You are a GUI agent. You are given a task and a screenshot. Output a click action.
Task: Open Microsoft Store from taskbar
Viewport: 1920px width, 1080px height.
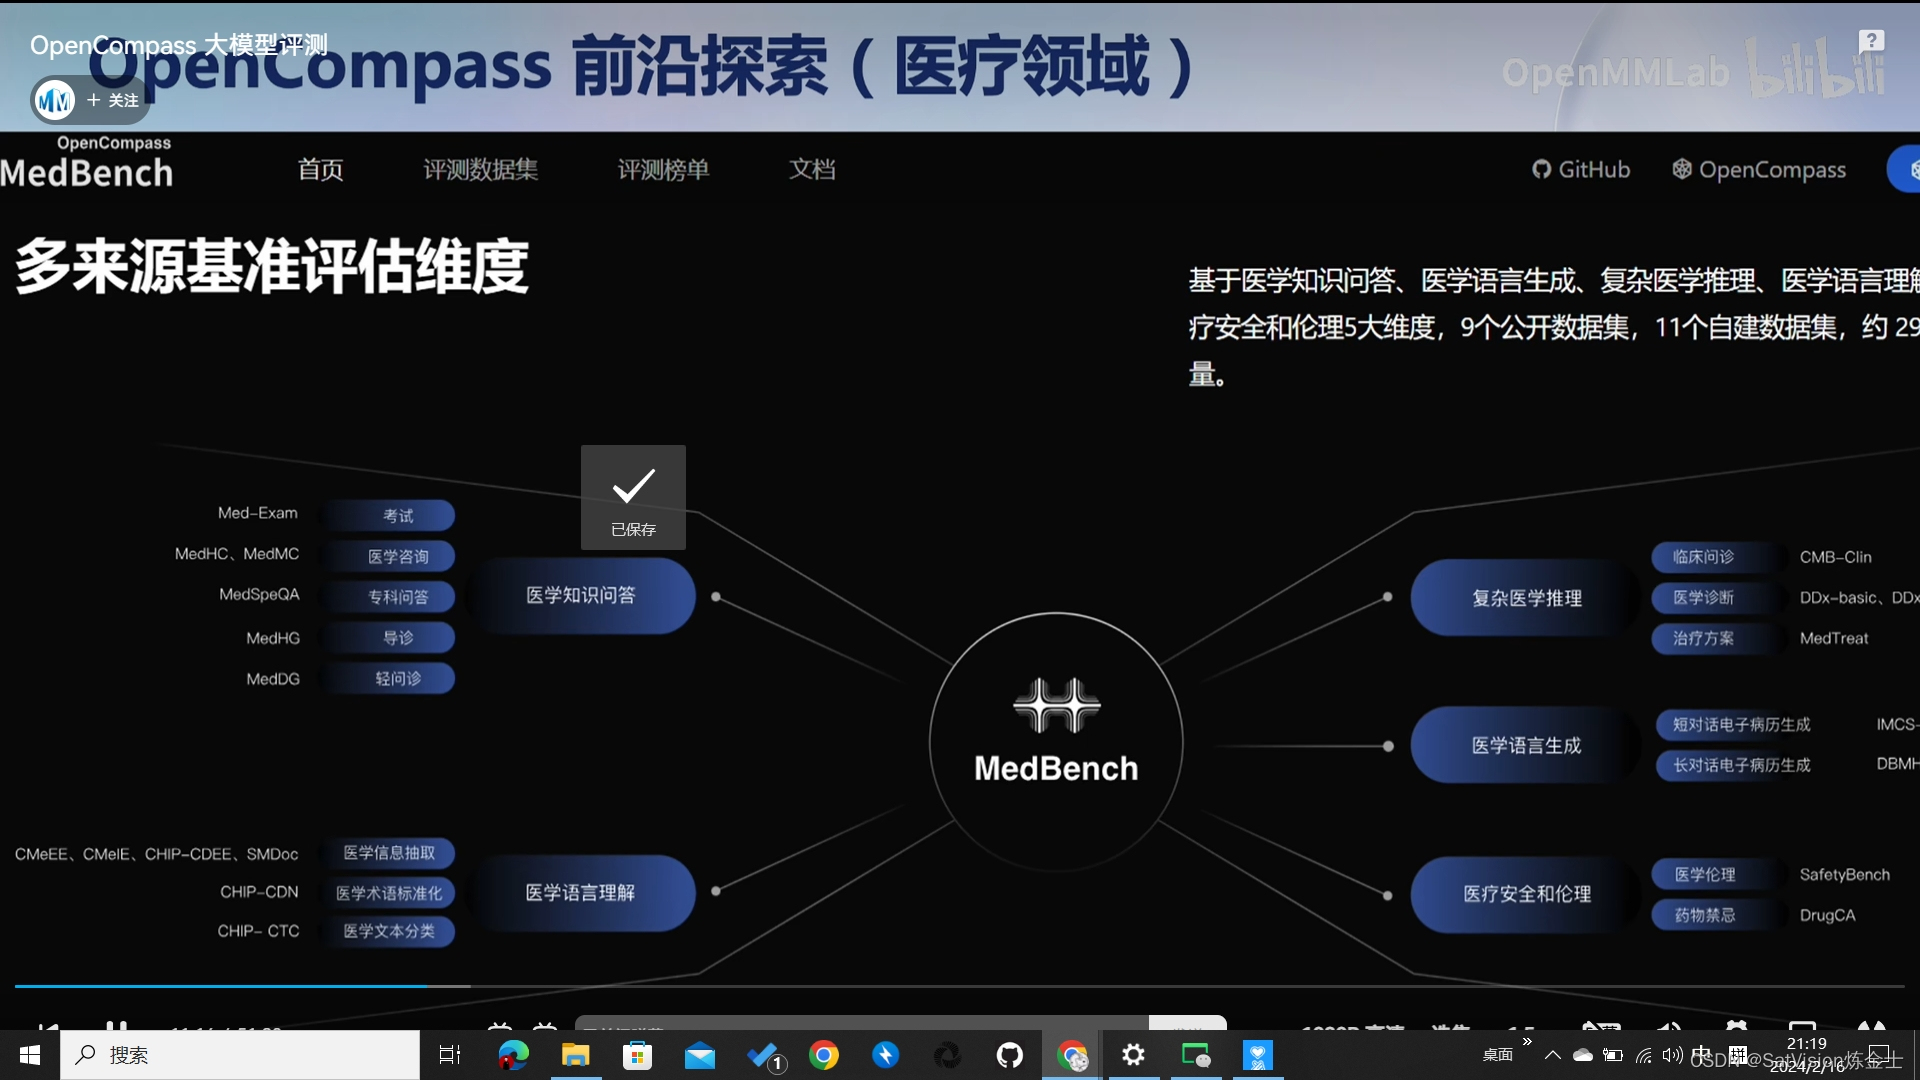(x=637, y=1055)
